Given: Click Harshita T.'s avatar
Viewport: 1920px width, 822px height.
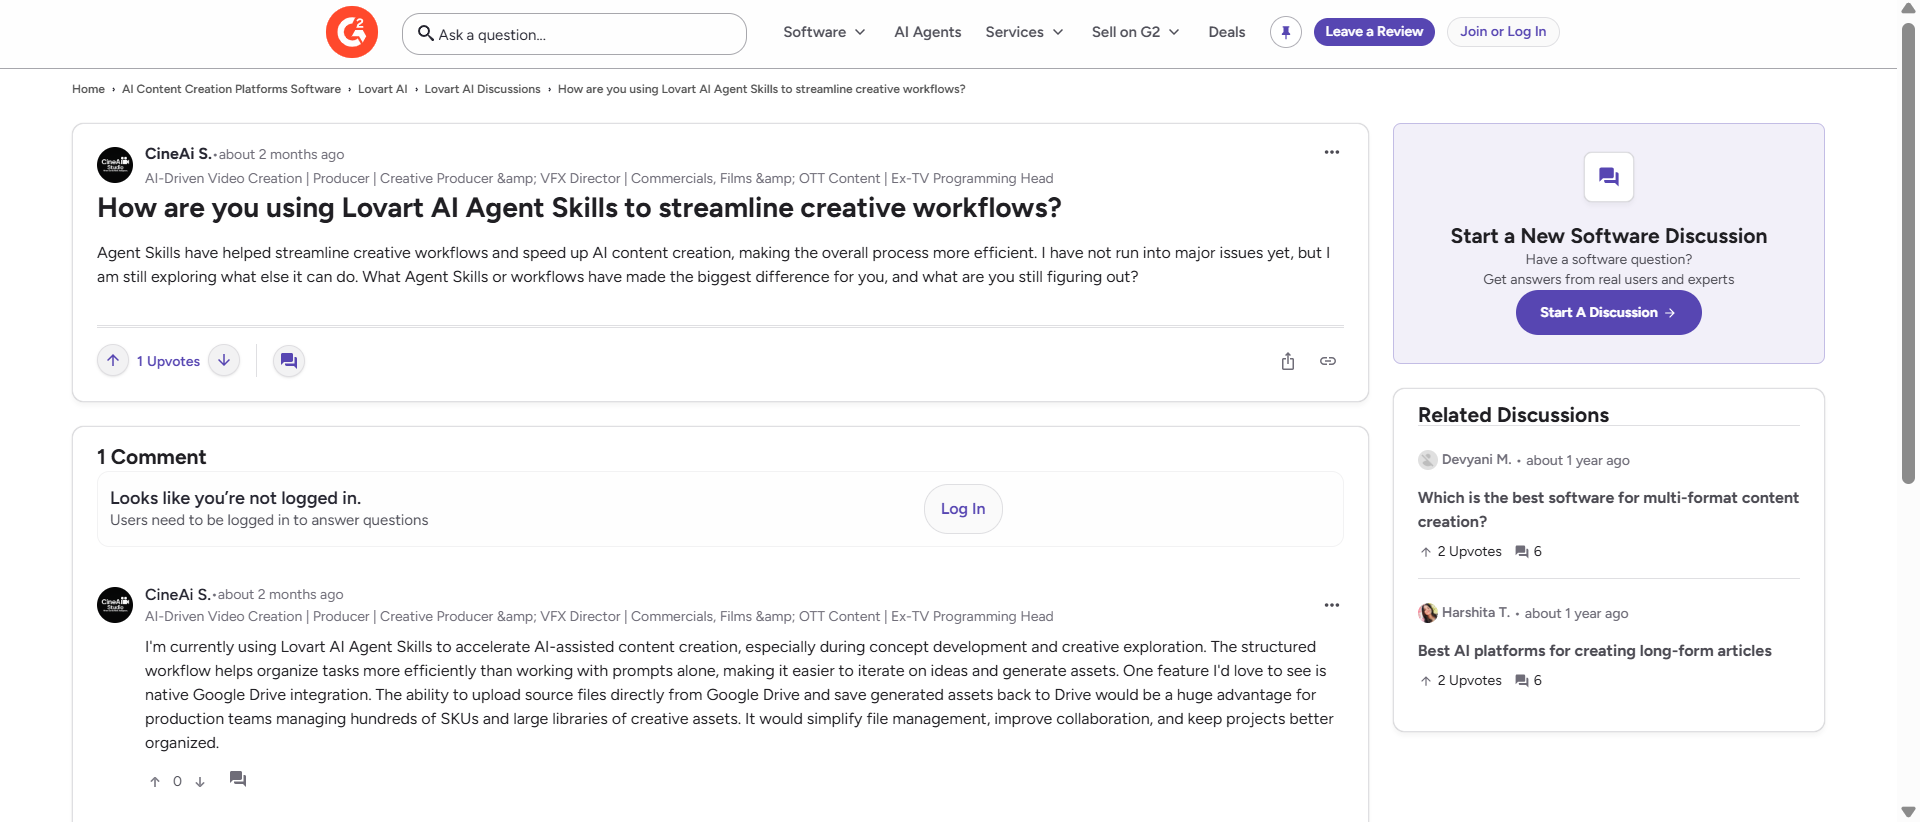Looking at the screenshot, I should coord(1428,613).
